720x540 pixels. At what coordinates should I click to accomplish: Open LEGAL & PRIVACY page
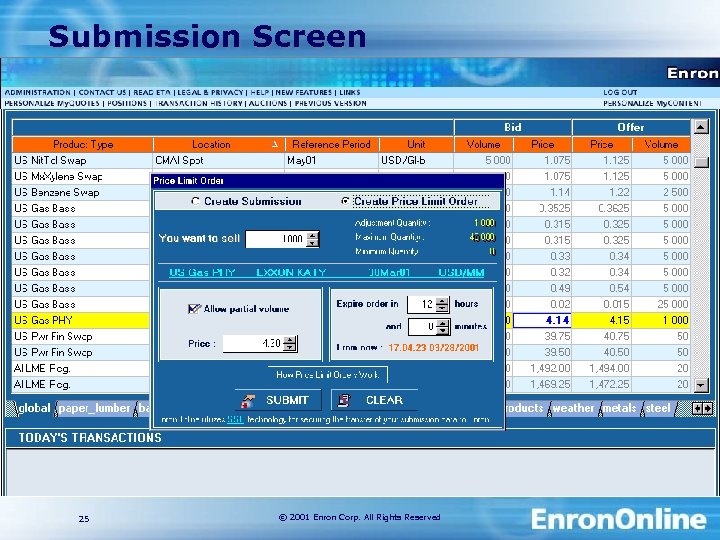[210, 92]
